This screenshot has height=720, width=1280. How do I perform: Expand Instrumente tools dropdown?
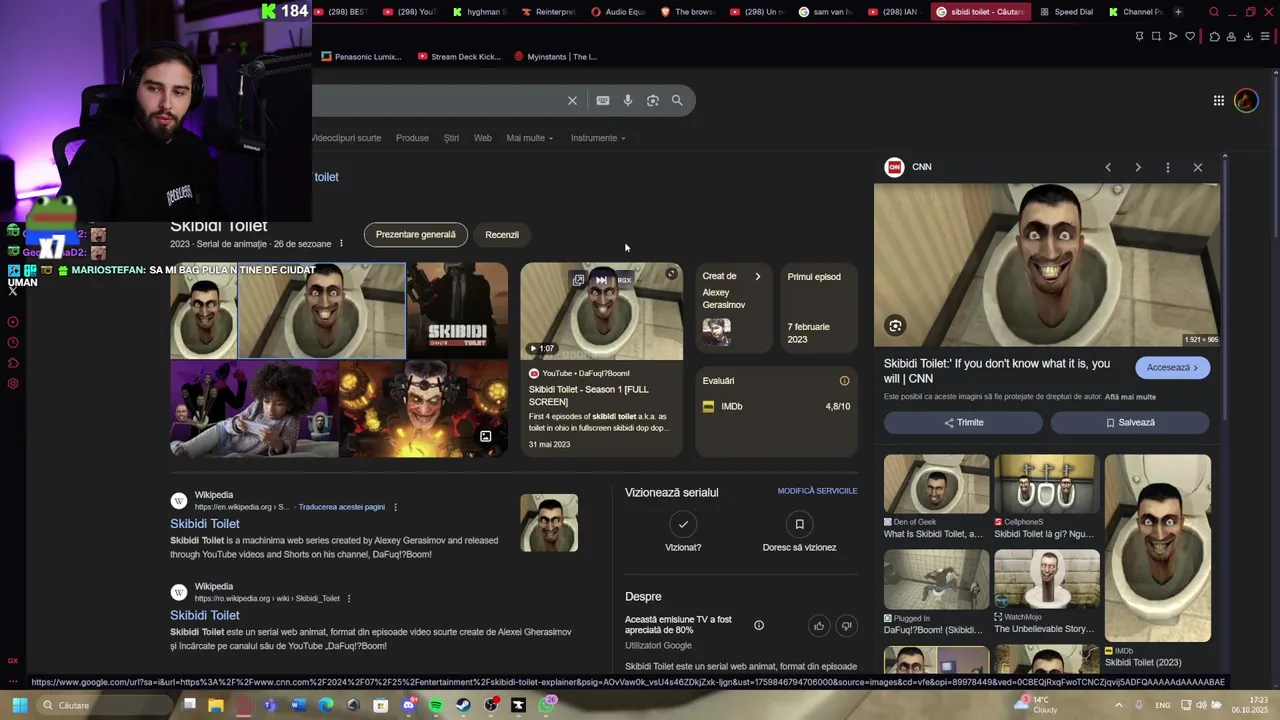pos(598,138)
